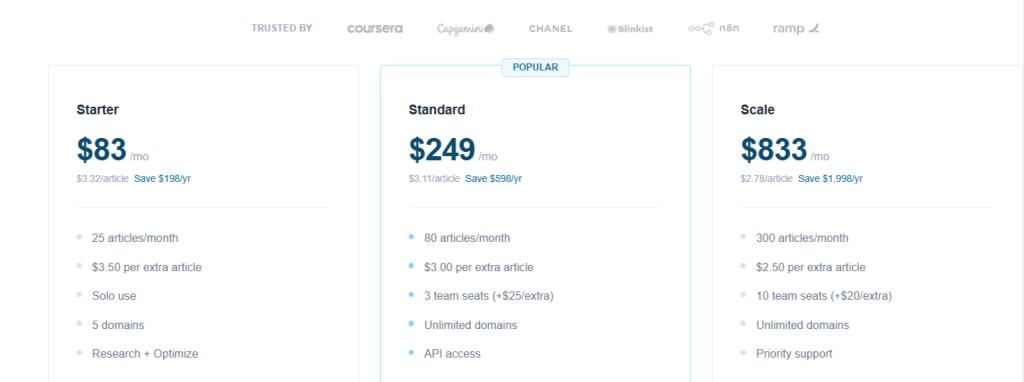Viewport: 1024px width, 382px height.
Task: Click the ramp logo
Action: pos(795,29)
